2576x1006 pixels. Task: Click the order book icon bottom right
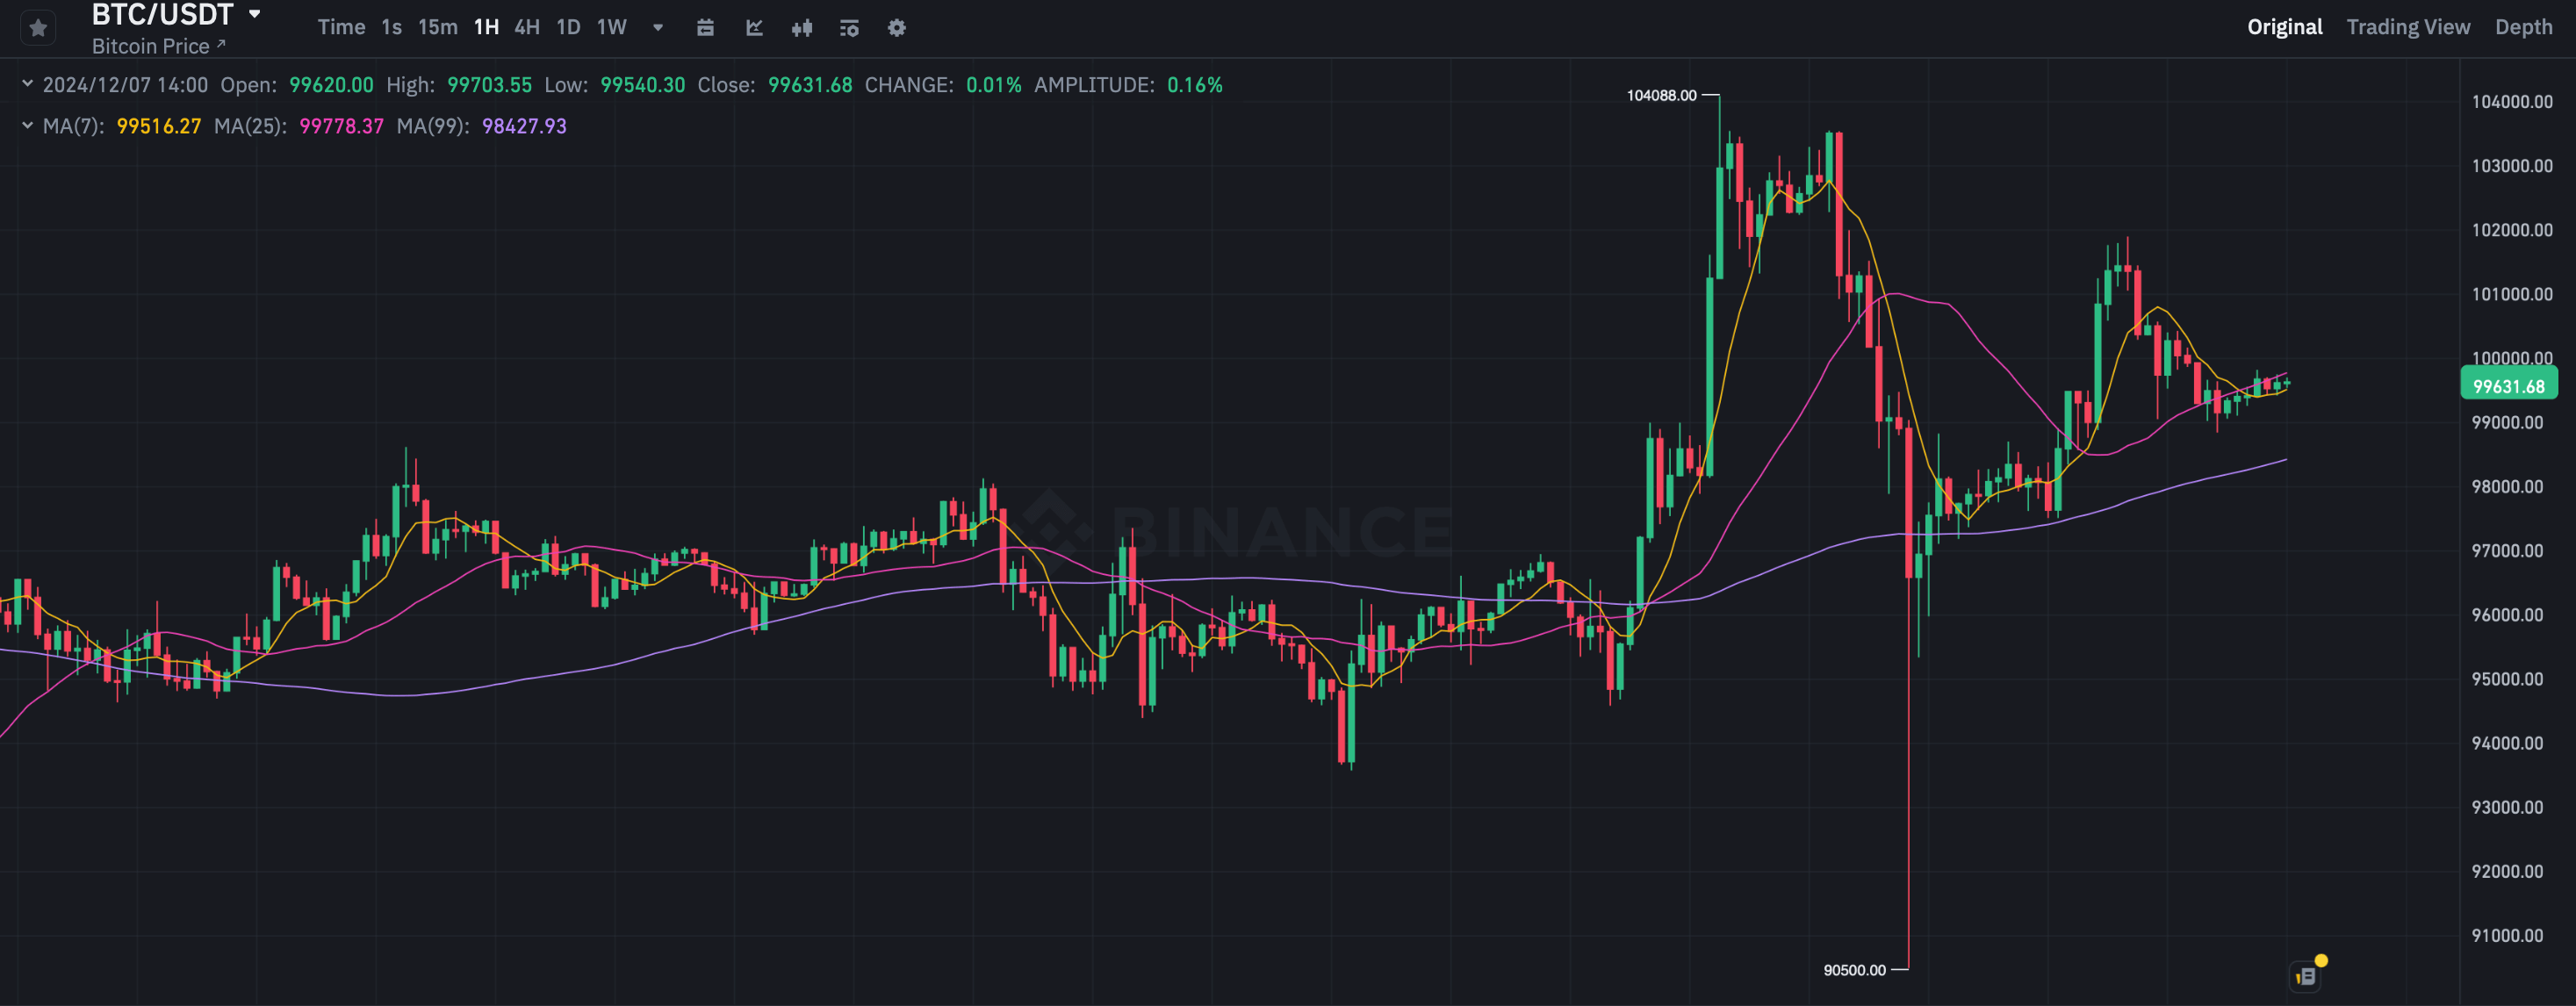2306,976
